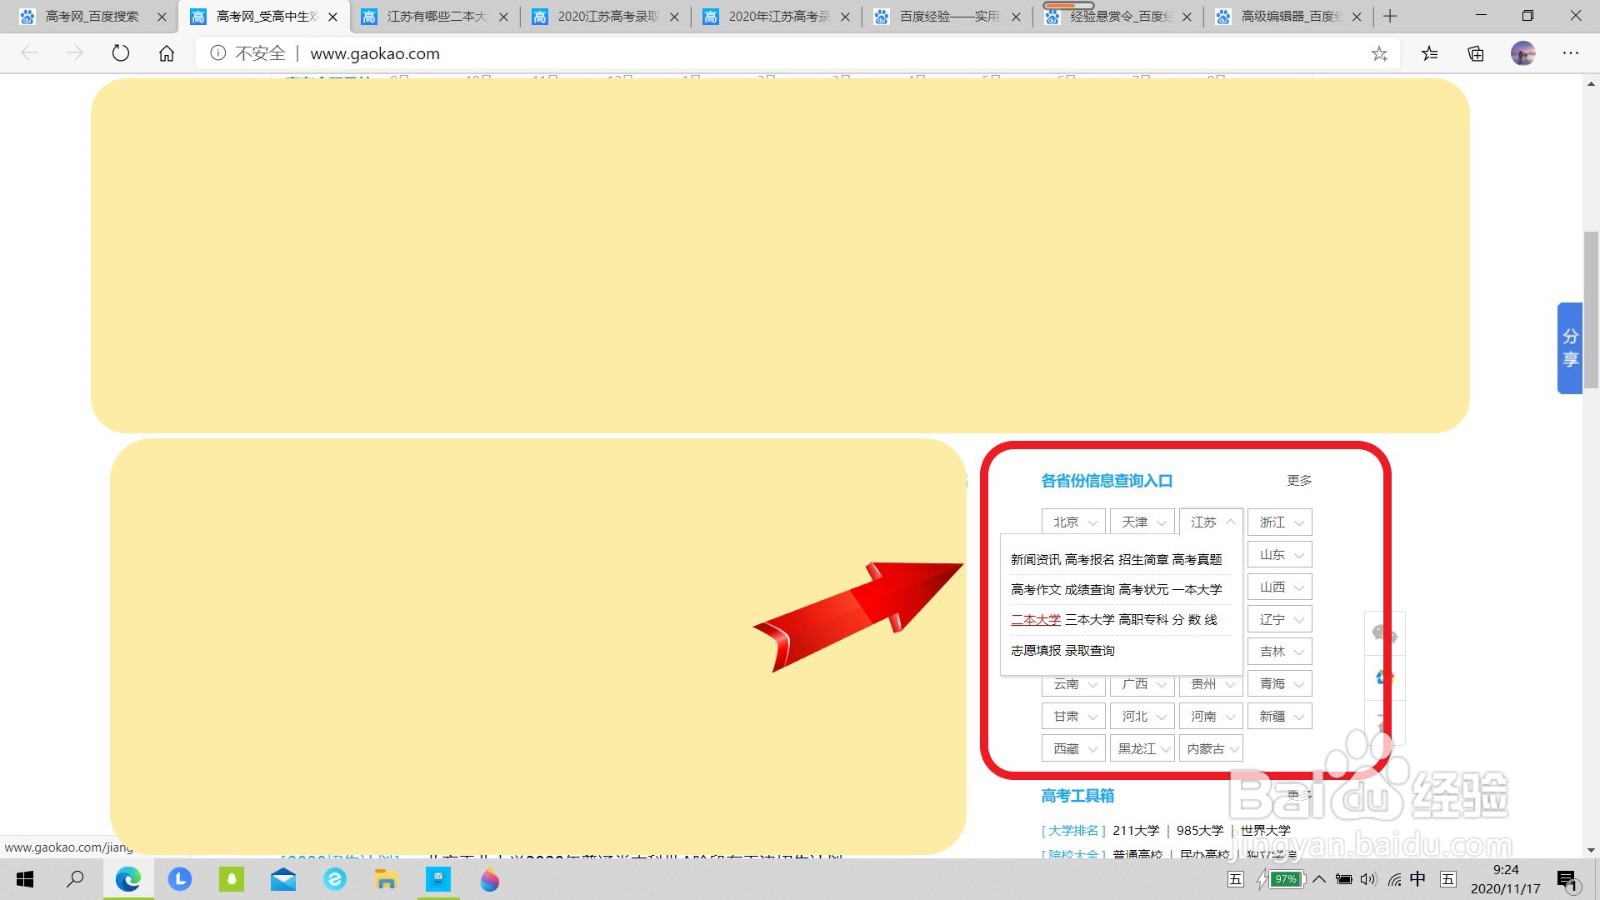
Task: Open the Collections icon
Action: pos(1476,53)
